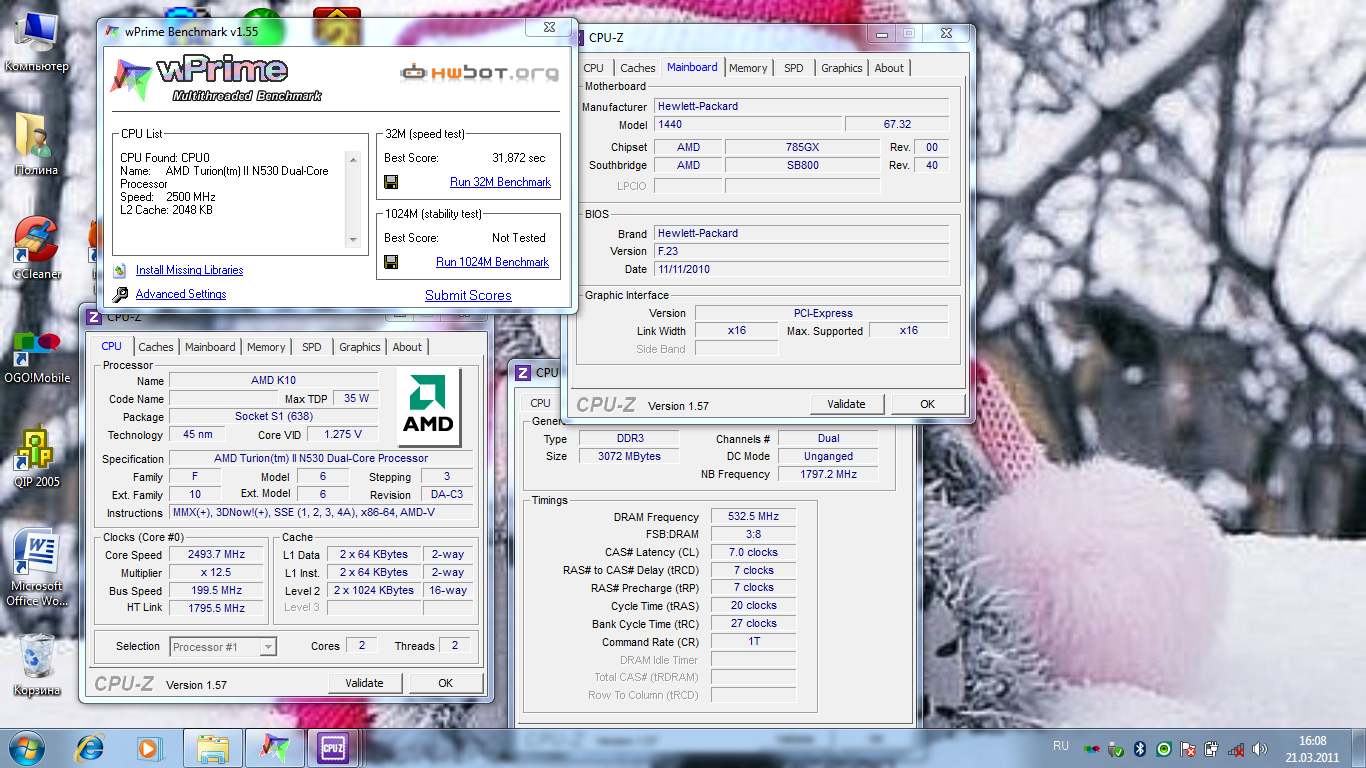Launch Windows Media Player from taskbar

pyautogui.click(x=148, y=747)
